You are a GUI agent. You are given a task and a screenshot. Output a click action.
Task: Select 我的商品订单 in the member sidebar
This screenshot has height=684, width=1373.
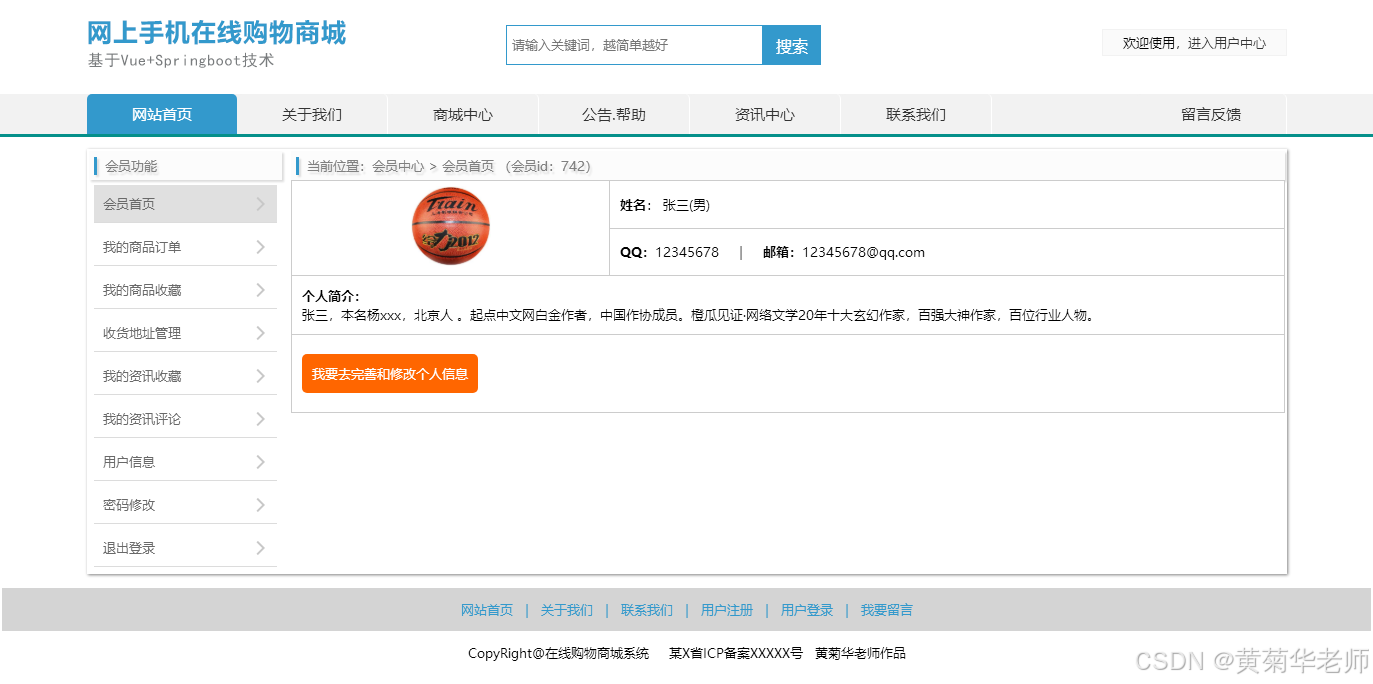click(185, 247)
